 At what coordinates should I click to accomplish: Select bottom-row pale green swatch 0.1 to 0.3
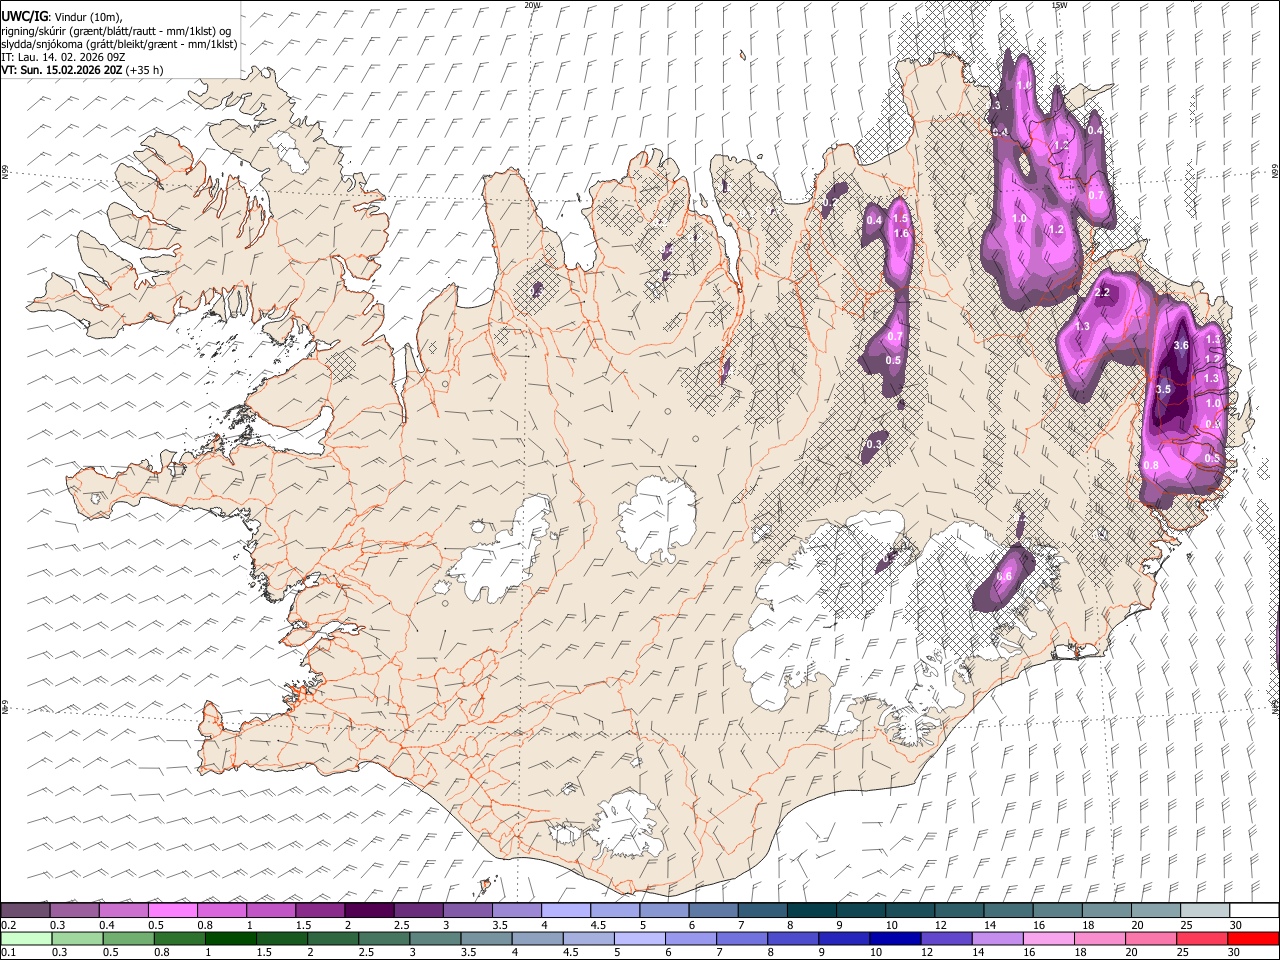(26, 938)
